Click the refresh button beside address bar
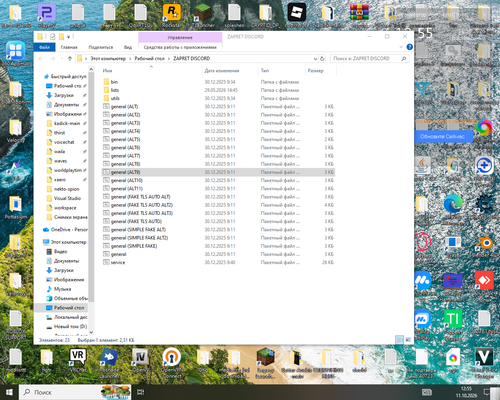The height and width of the screenshot is (400, 500). click(x=322, y=59)
